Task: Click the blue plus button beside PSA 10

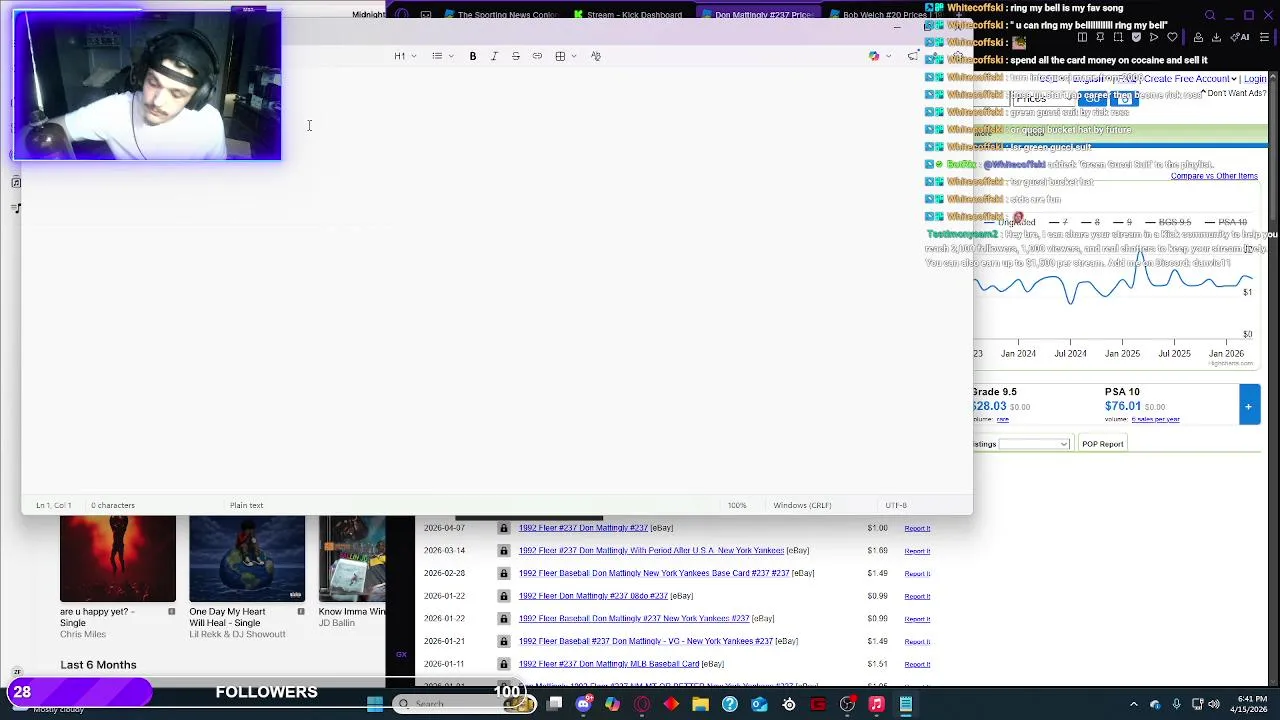Action: pyautogui.click(x=1249, y=407)
